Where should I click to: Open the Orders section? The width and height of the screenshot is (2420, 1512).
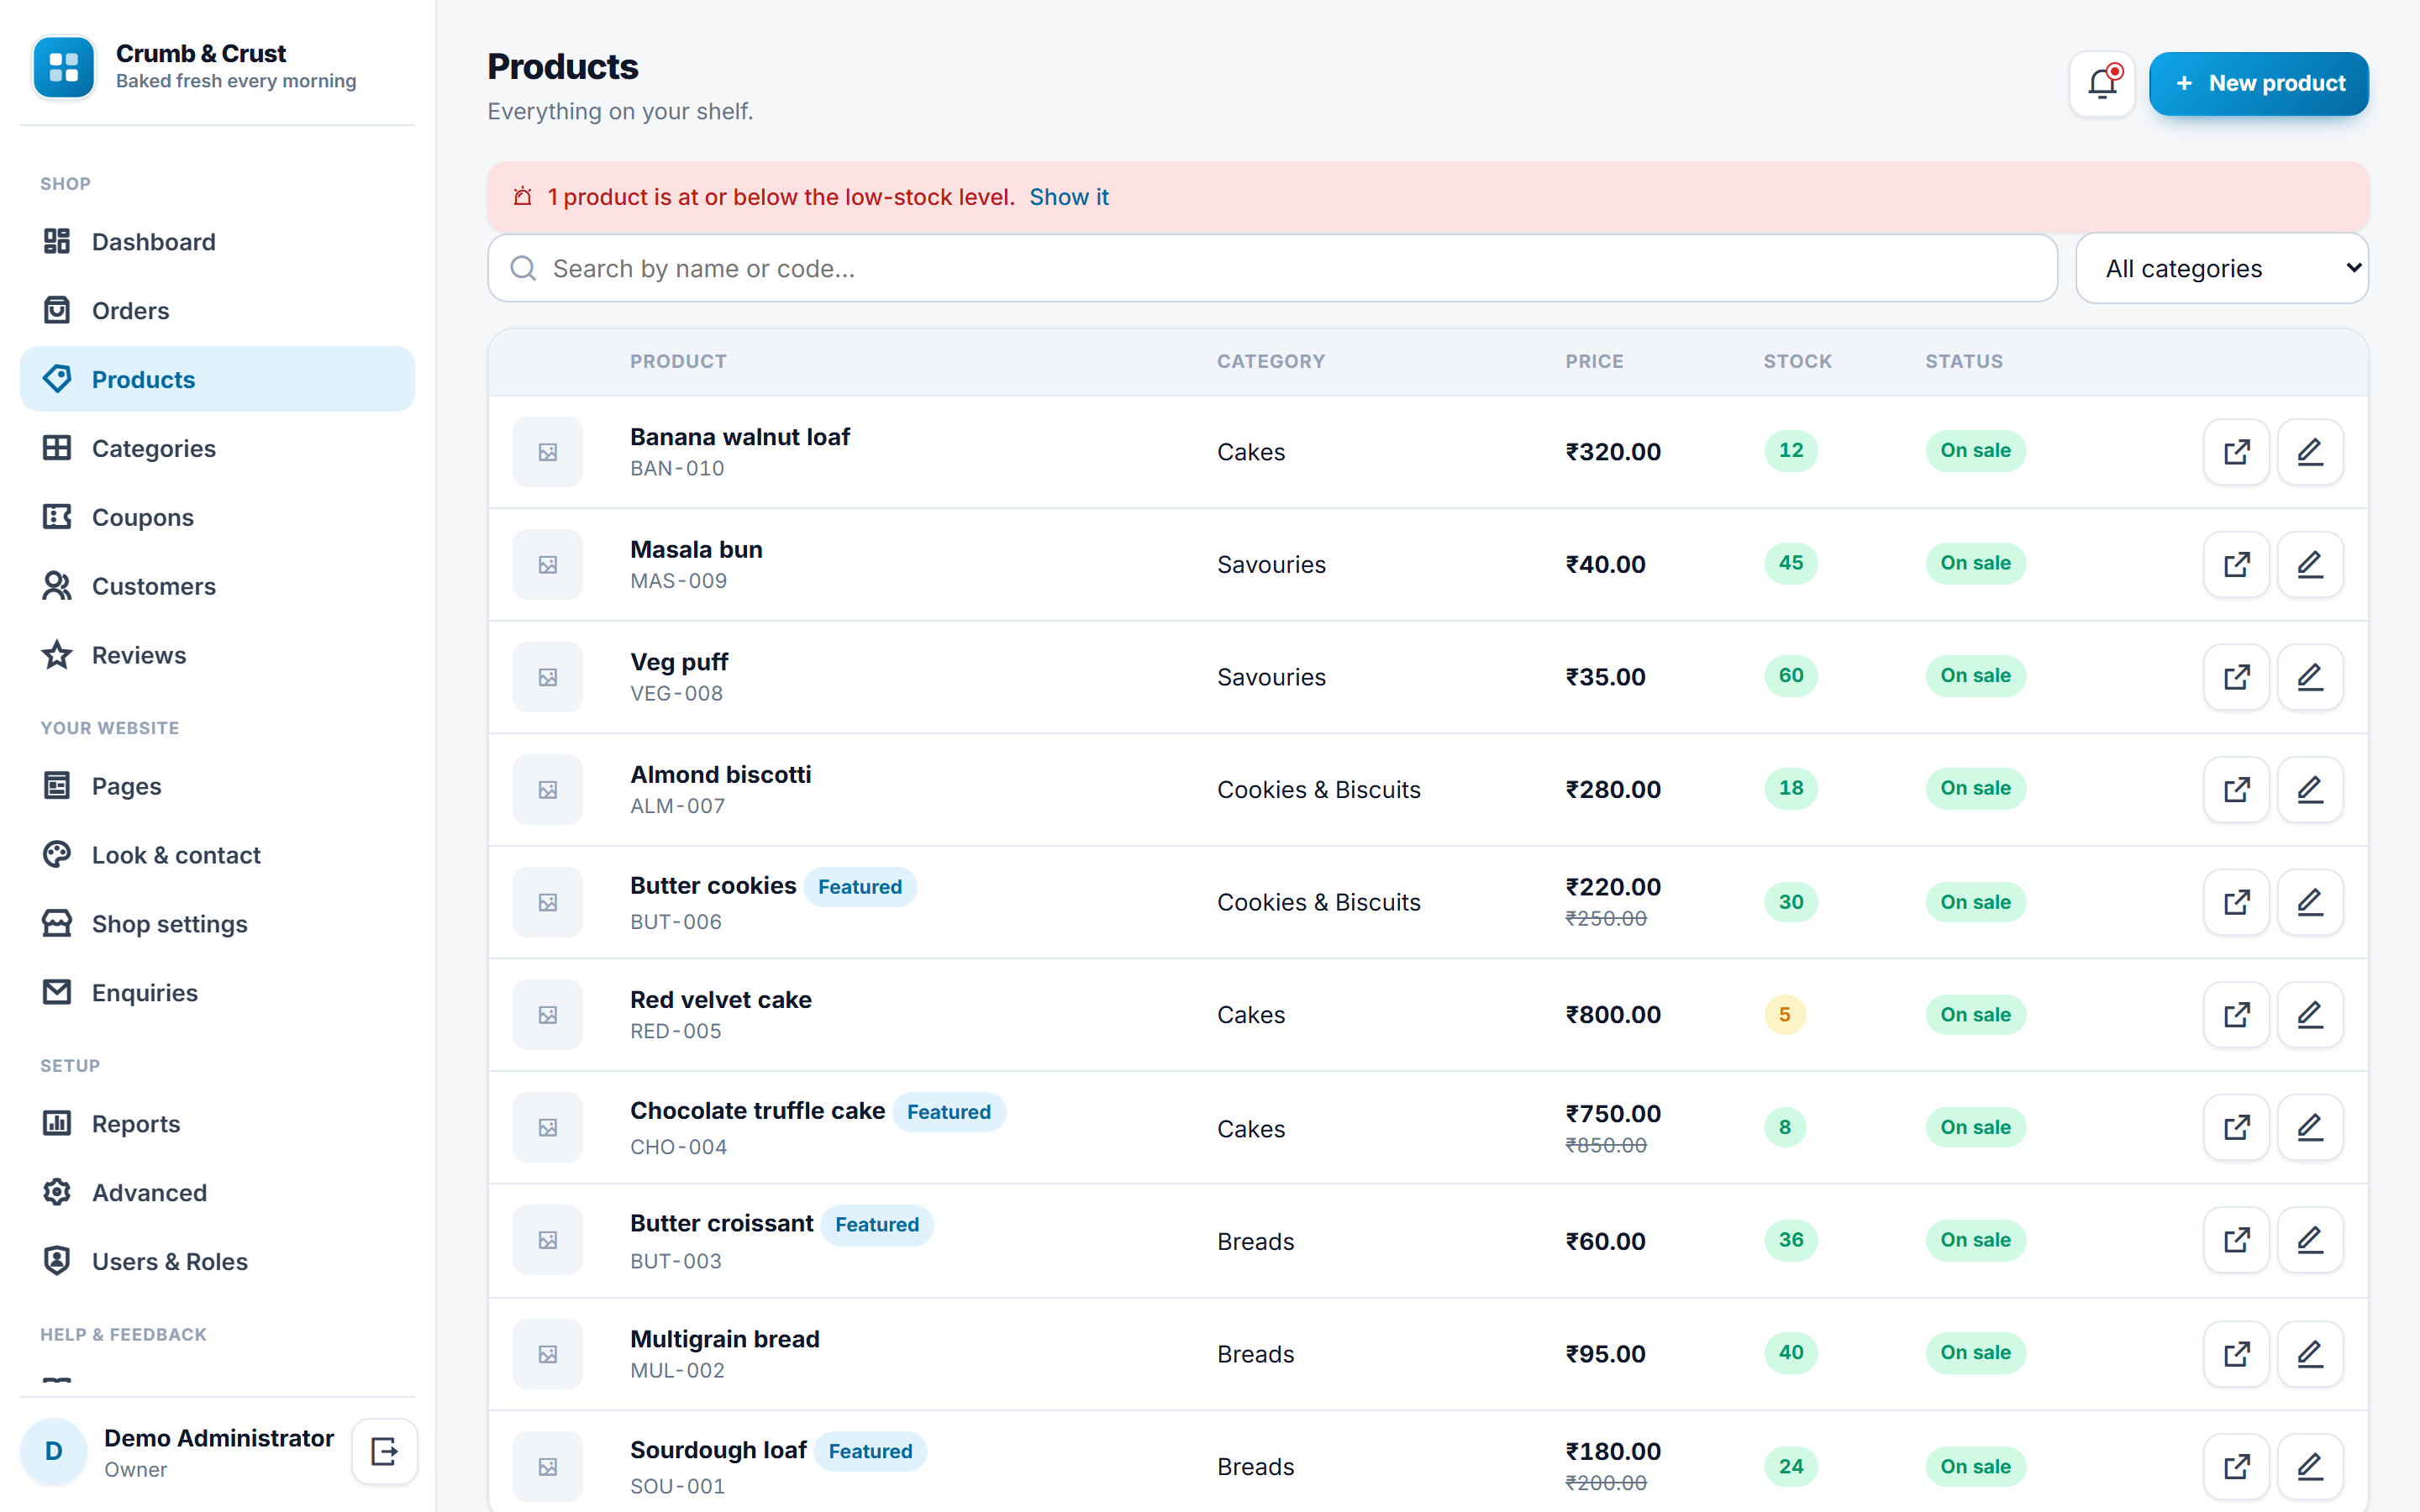point(217,311)
